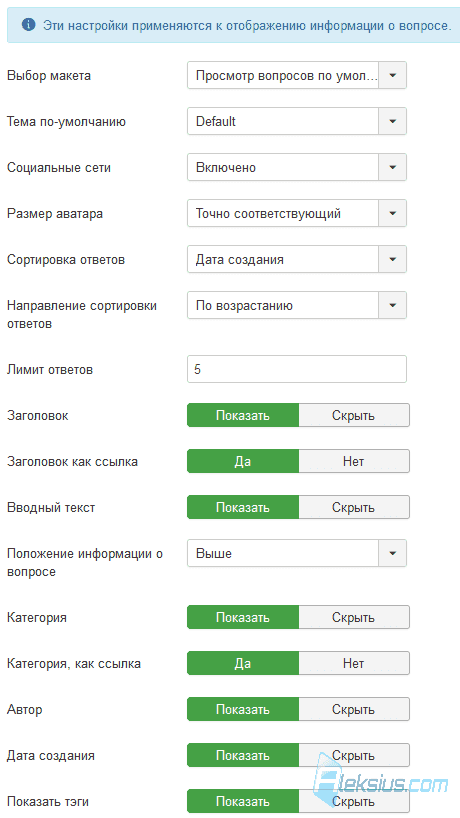
Task: Click the 'Социальные сети' label
Action: click(59, 167)
